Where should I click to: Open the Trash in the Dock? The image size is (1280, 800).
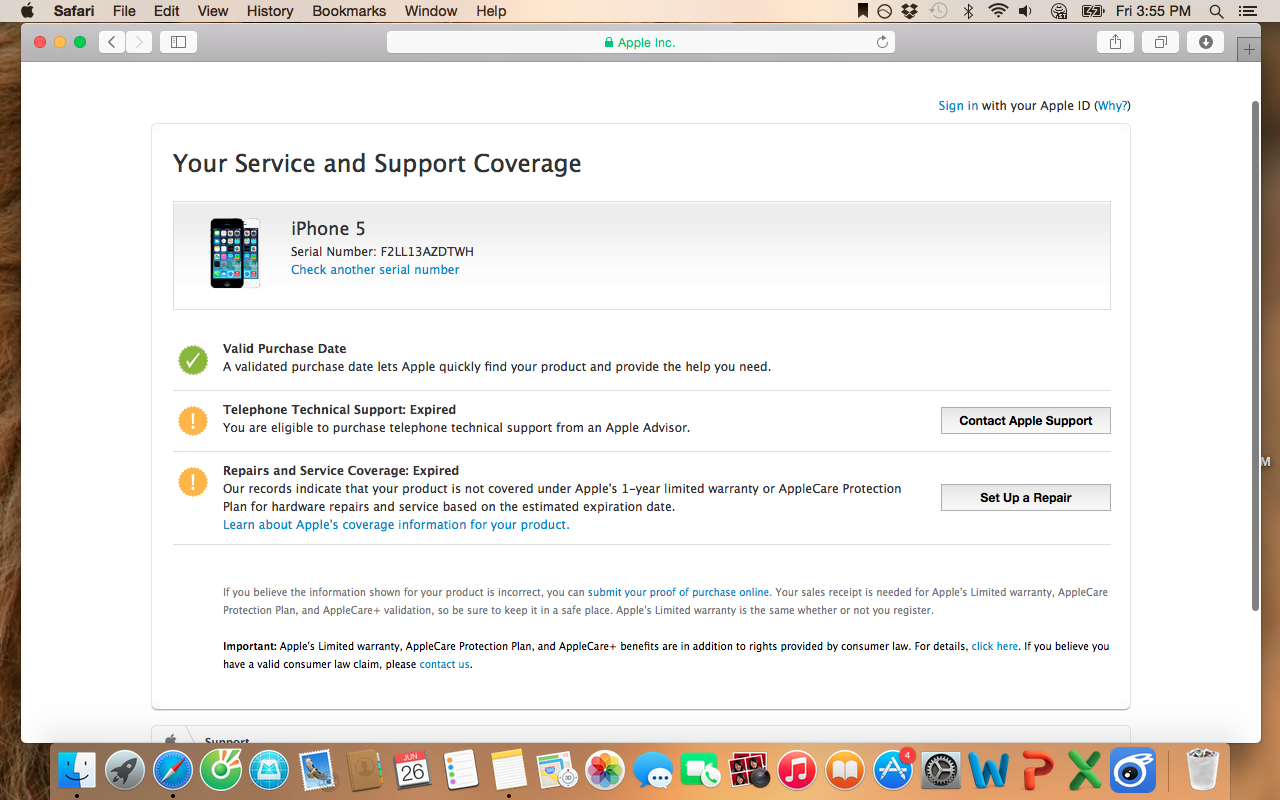click(1203, 771)
